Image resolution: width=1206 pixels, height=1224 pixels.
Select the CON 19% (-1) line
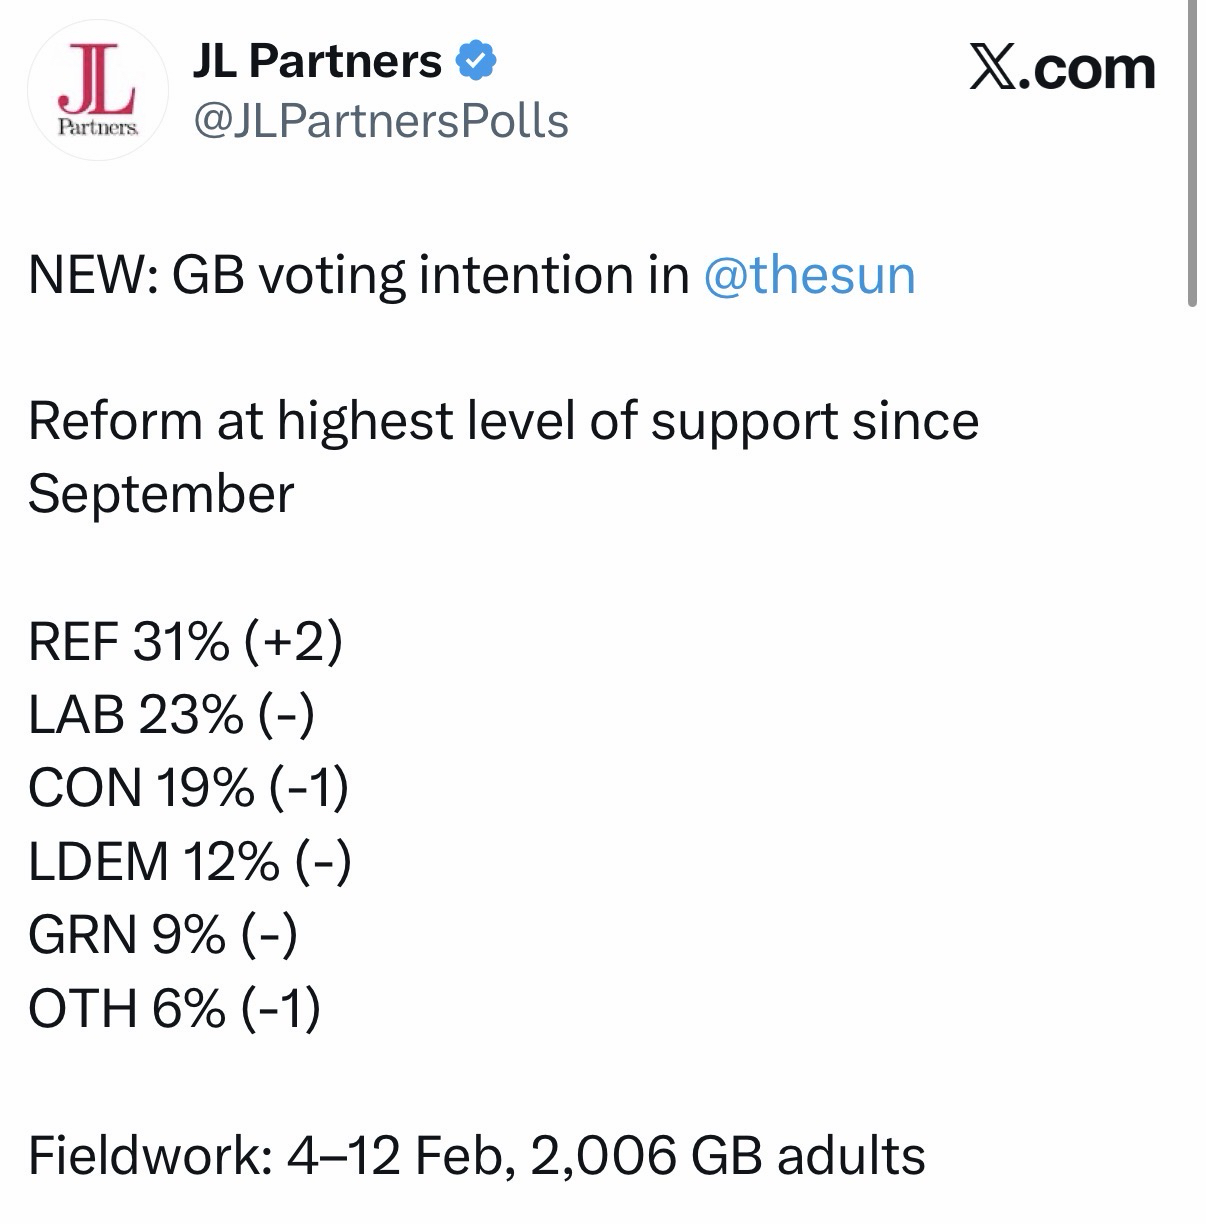pyautogui.click(x=188, y=788)
